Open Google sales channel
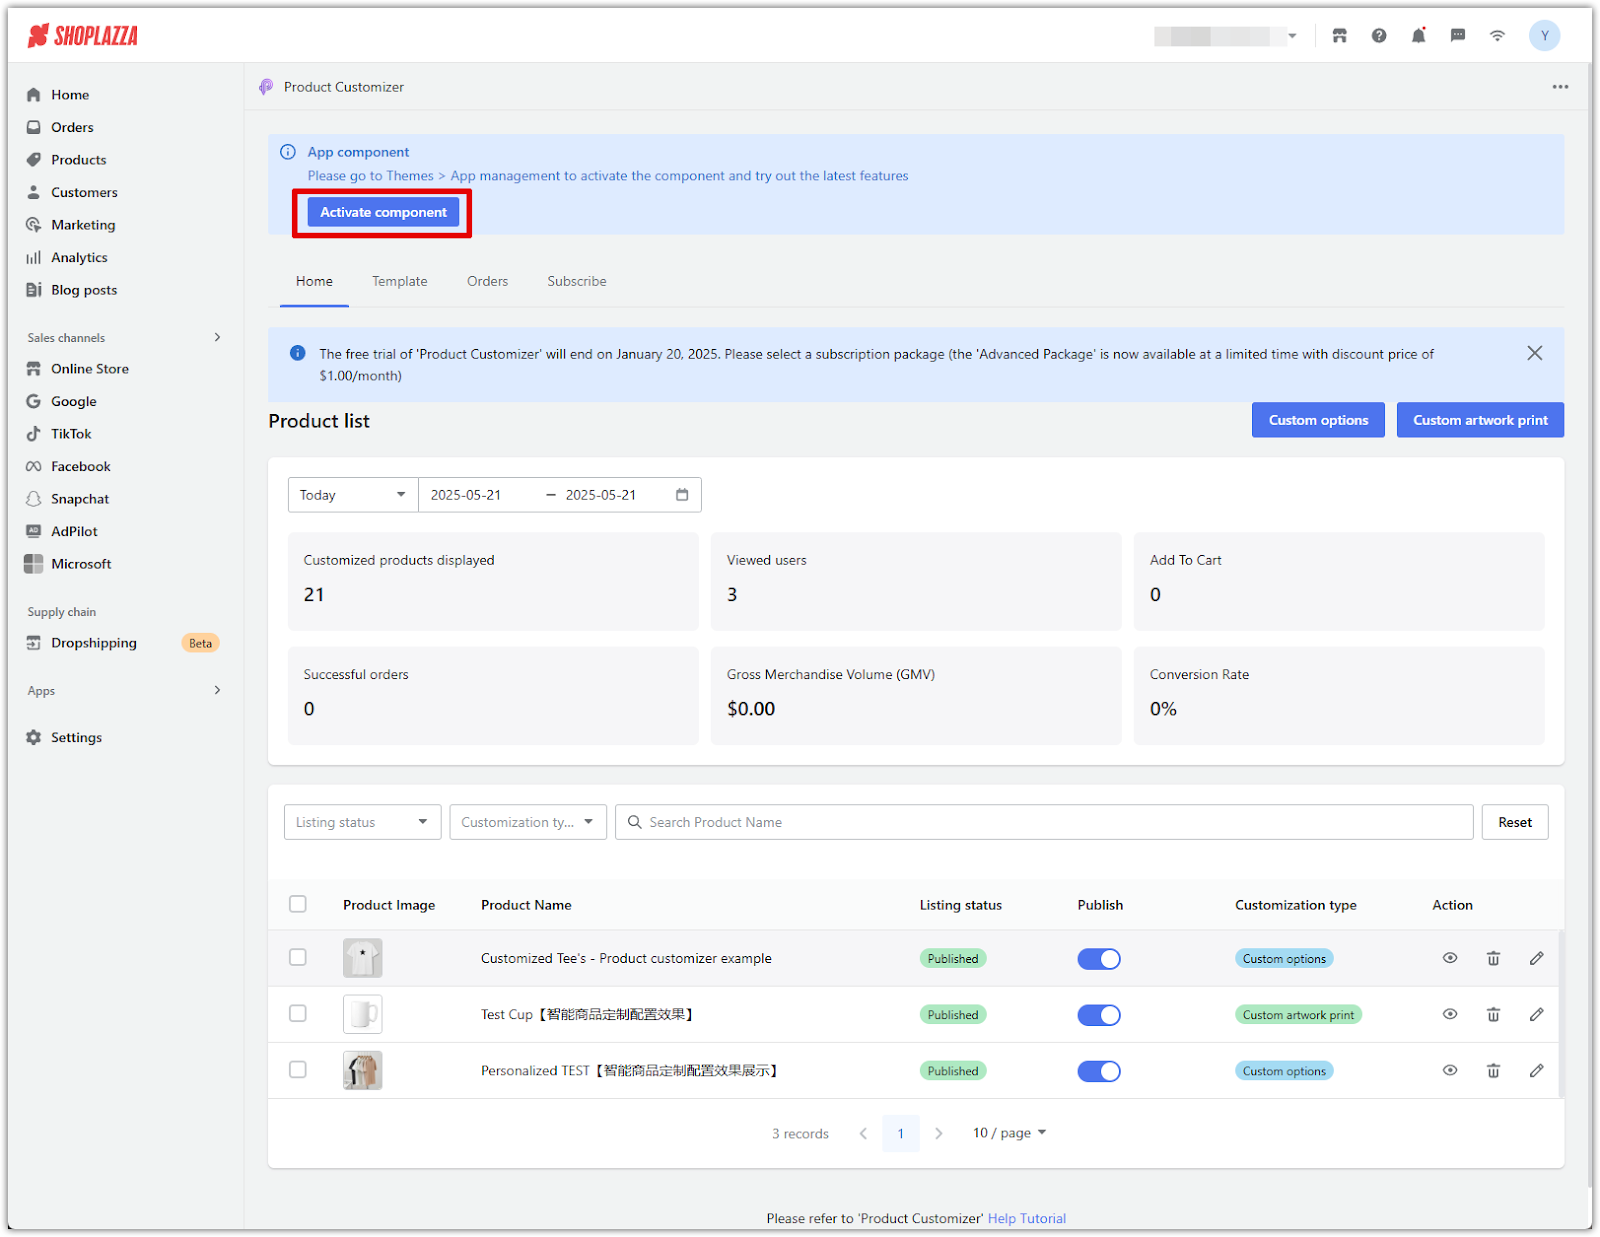This screenshot has height=1237, width=1600. (74, 401)
